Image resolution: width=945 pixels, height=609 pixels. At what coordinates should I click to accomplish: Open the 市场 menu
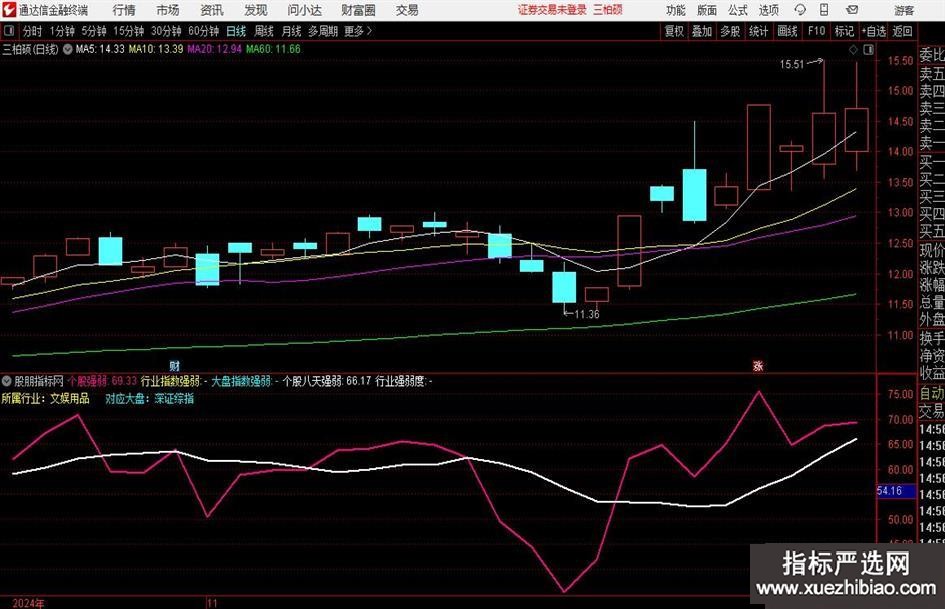pos(168,10)
